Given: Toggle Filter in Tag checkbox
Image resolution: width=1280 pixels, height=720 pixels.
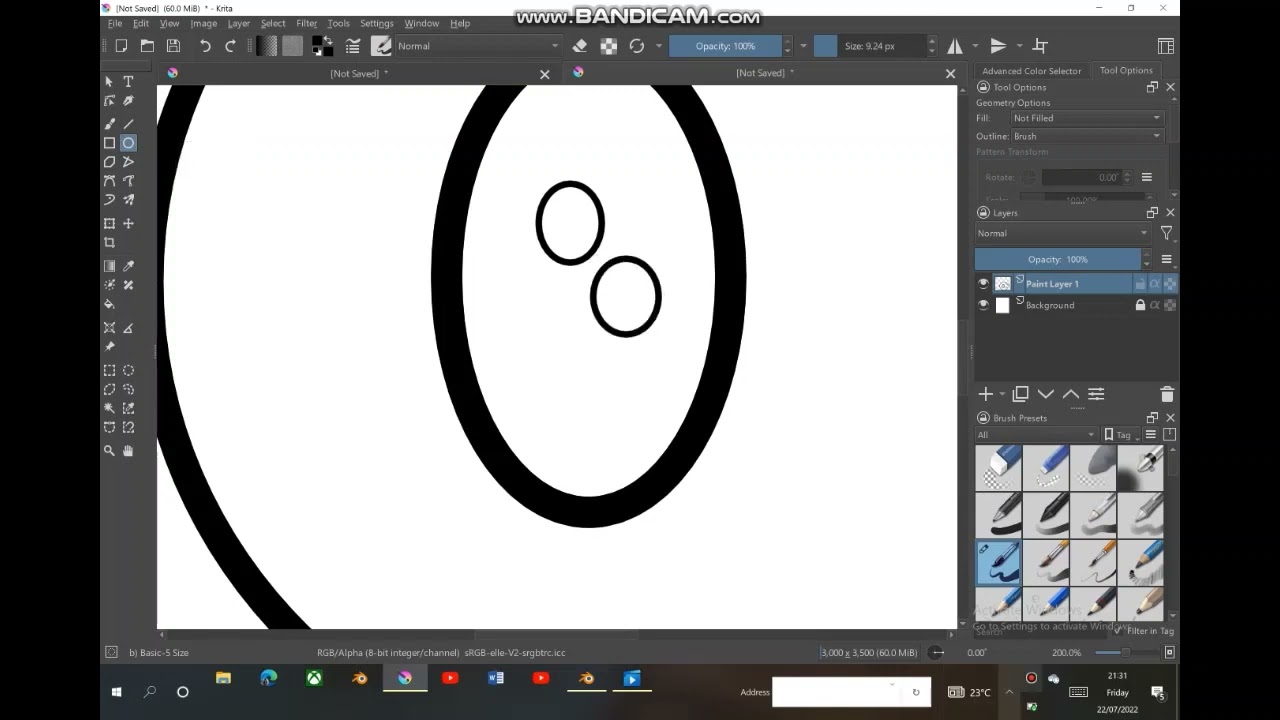Looking at the screenshot, I should (x=1118, y=631).
